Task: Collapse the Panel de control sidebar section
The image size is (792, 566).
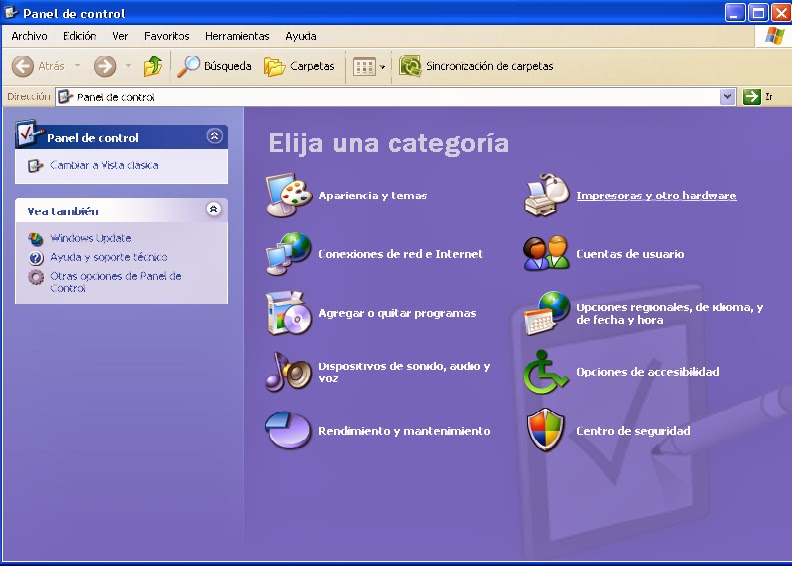Action: point(214,136)
